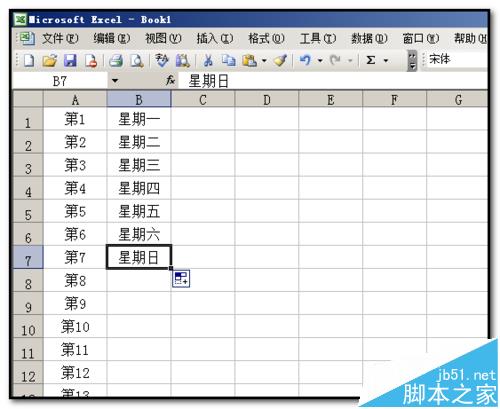Cut the selection with the scissors icon

[208, 61]
